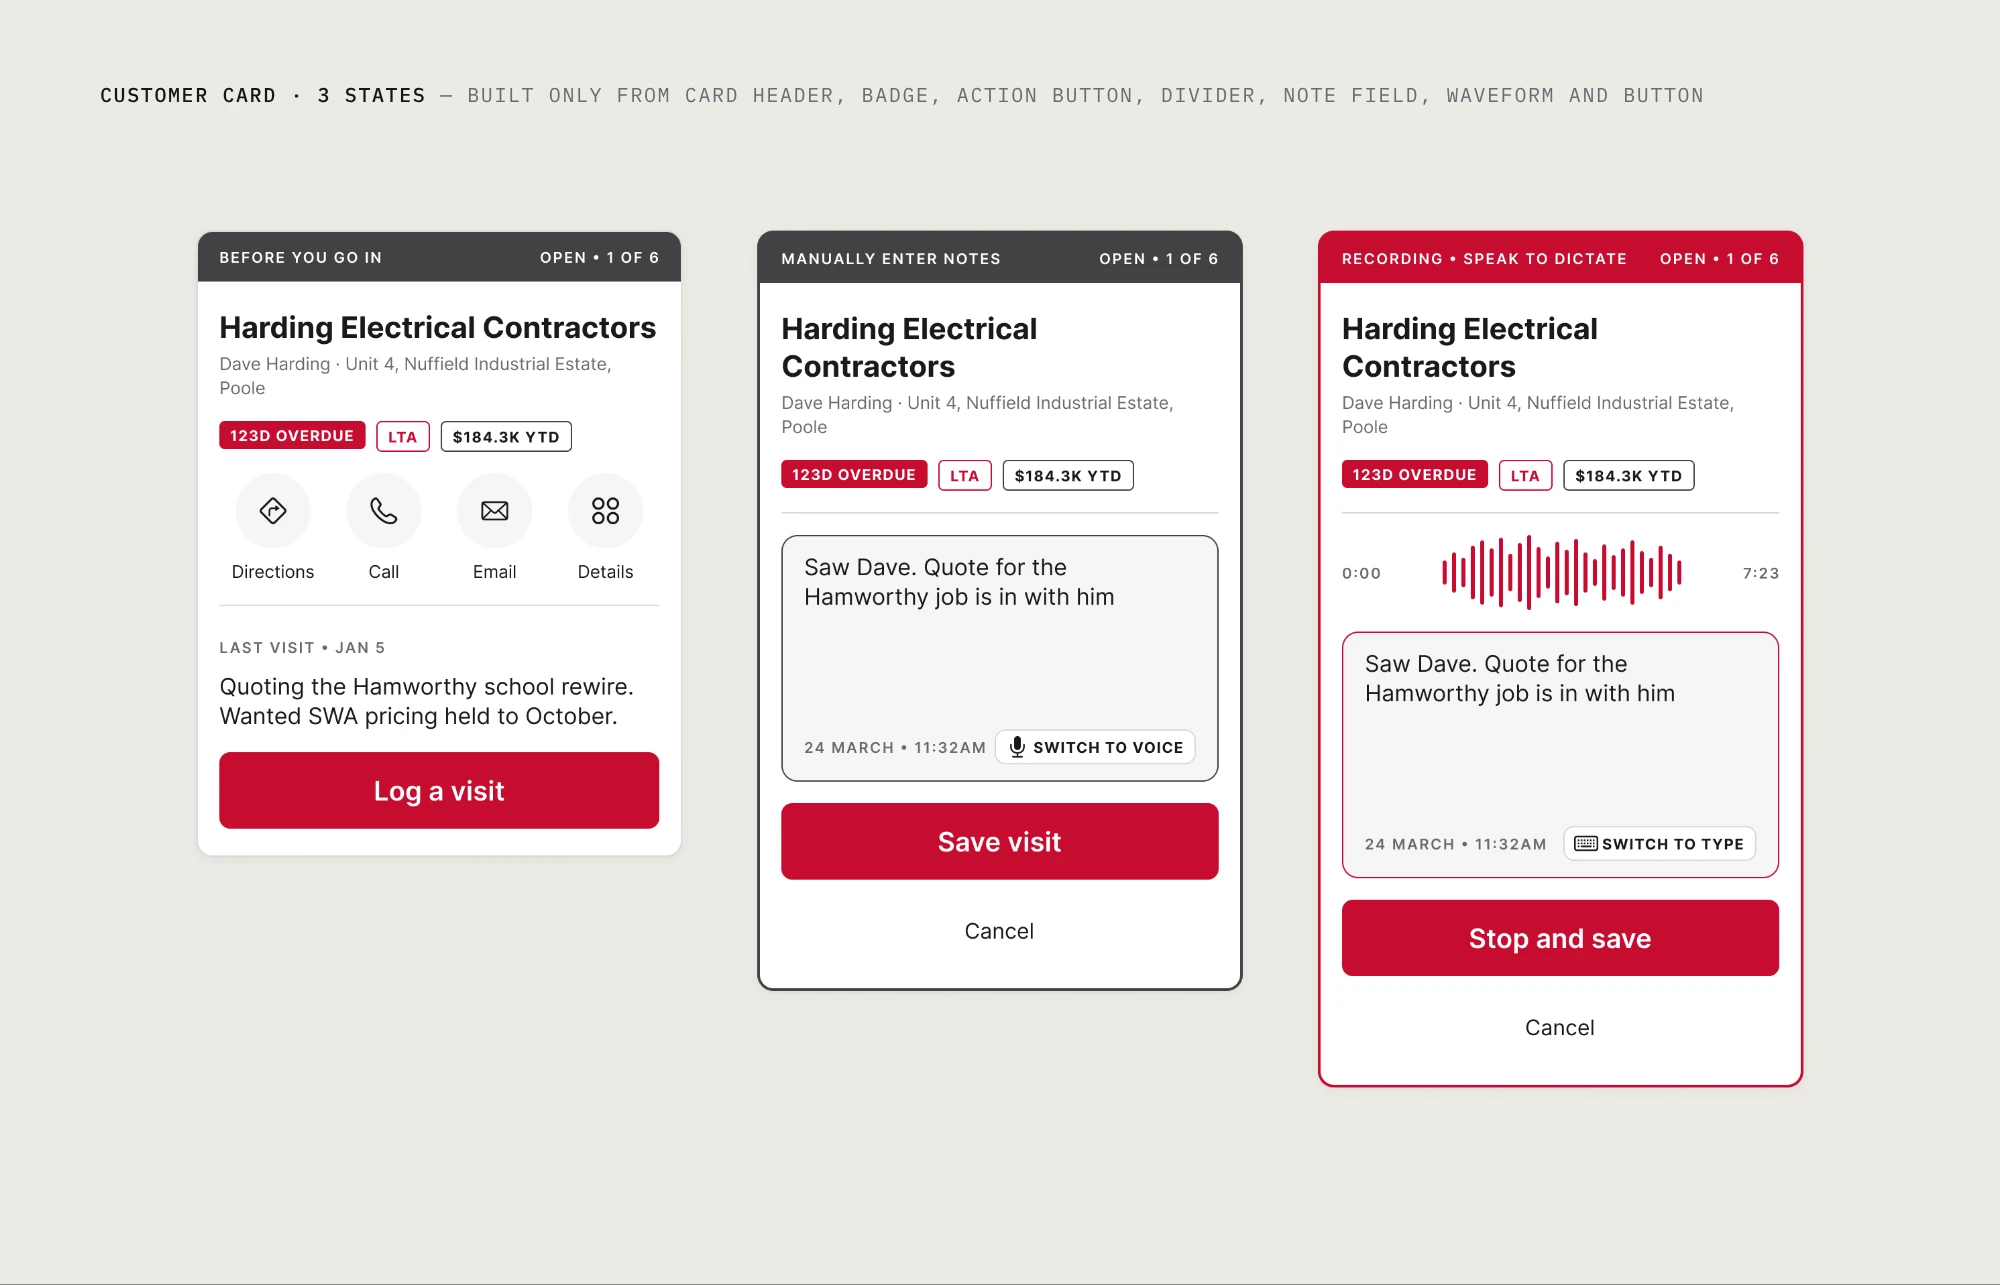The width and height of the screenshot is (2000, 1285).
Task: Click Harding Electrical Contractors title in recording card
Action: coord(1469,347)
